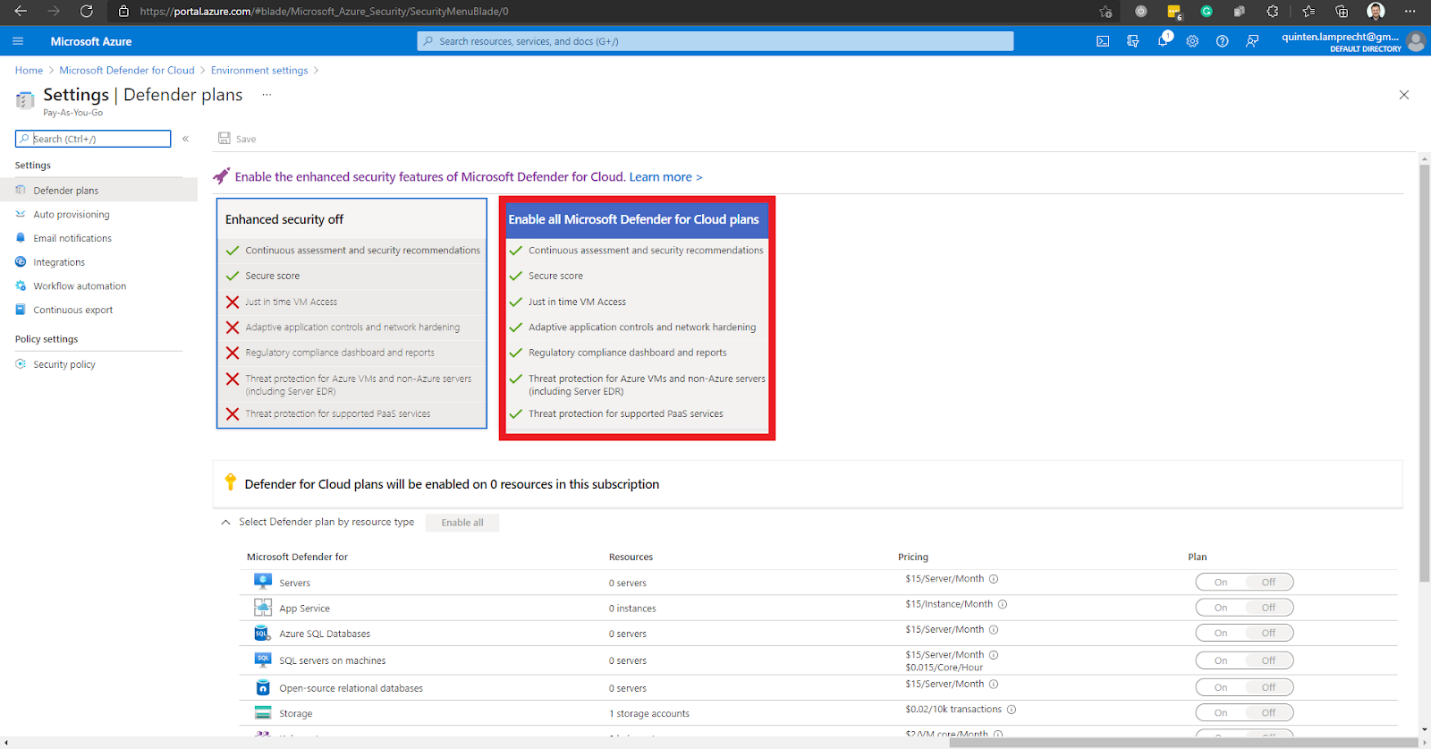1431x749 pixels.
Task: Click the Azure top search bar
Action: click(715, 41)
